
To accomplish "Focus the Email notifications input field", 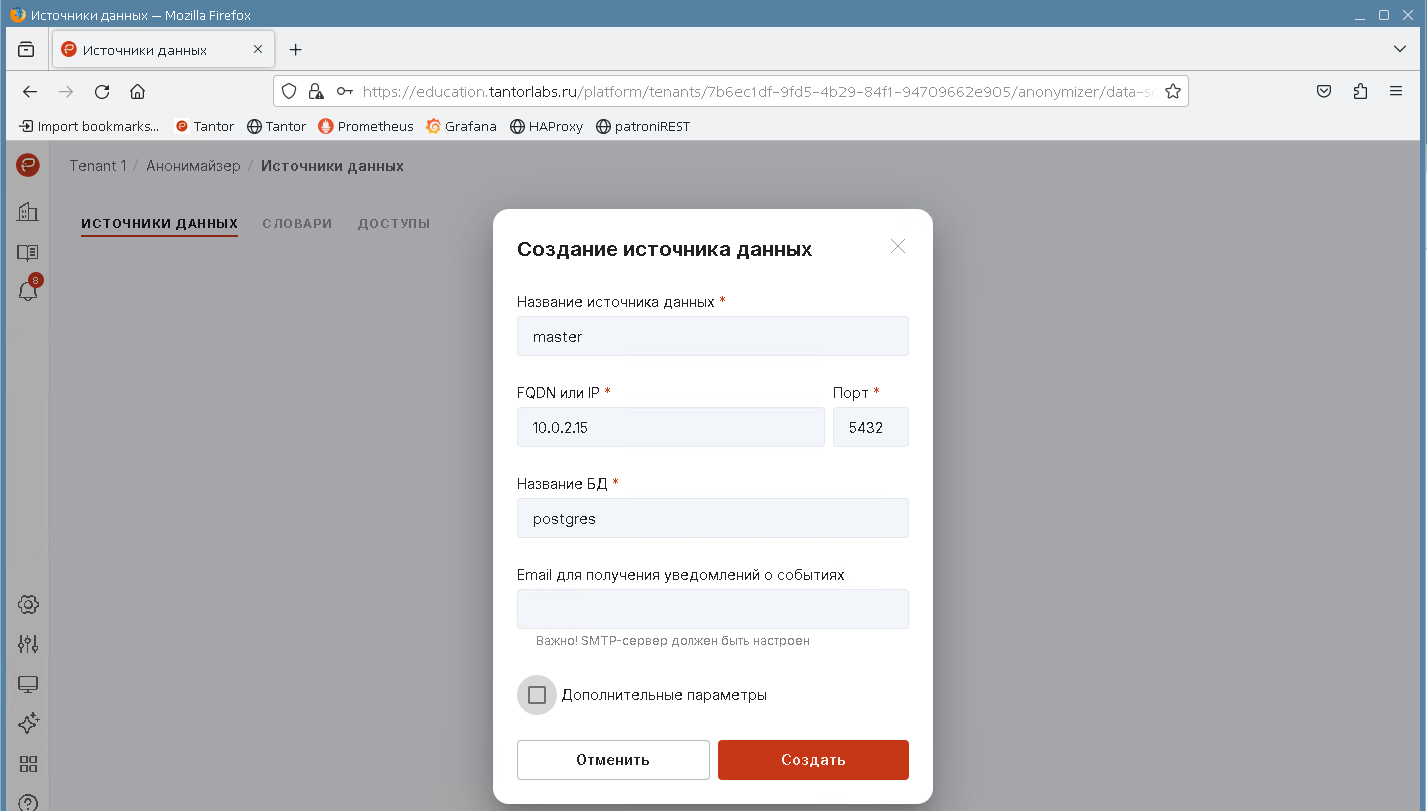I will point(712,609).
